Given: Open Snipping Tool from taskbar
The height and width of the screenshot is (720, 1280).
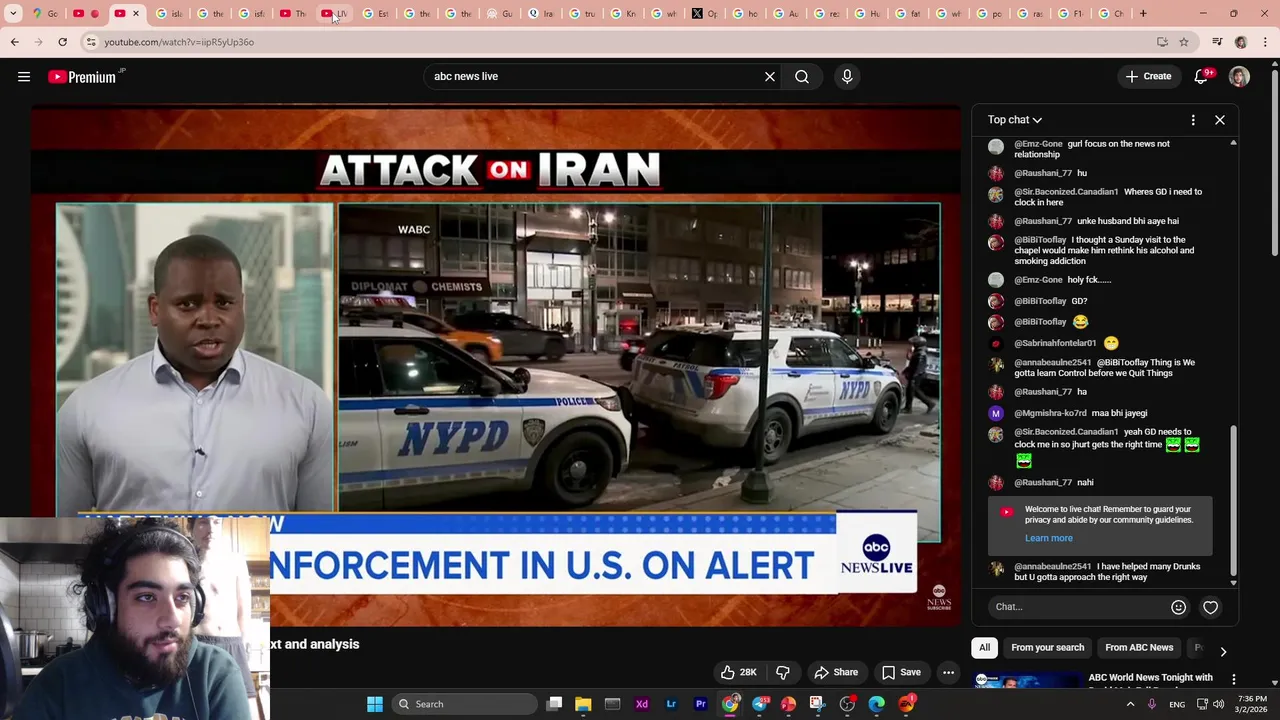Looking at the screenshot, I should point(818,704).
